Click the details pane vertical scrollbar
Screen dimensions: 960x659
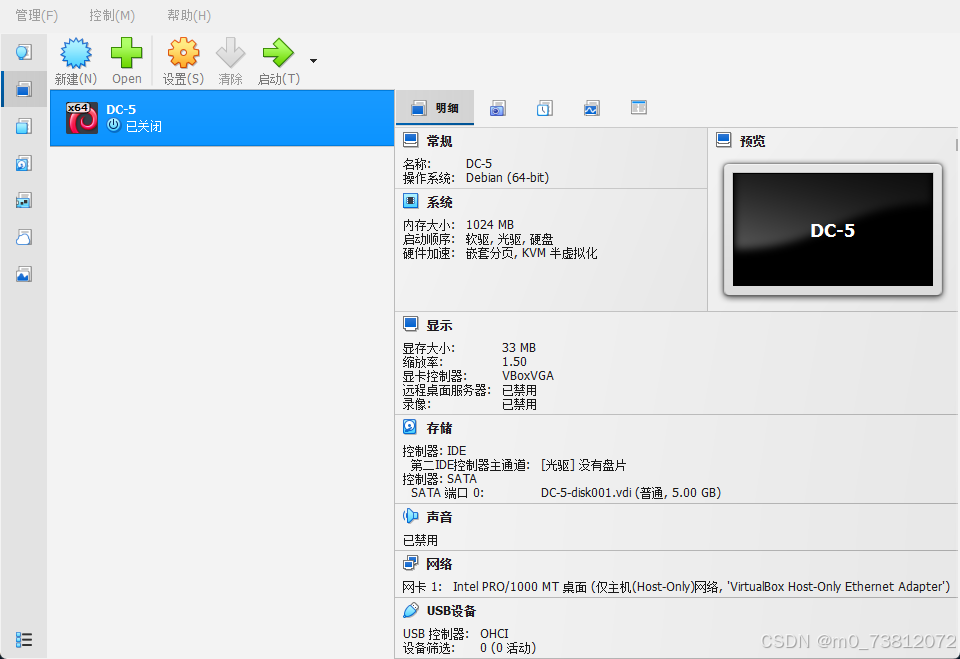(956, 145)
